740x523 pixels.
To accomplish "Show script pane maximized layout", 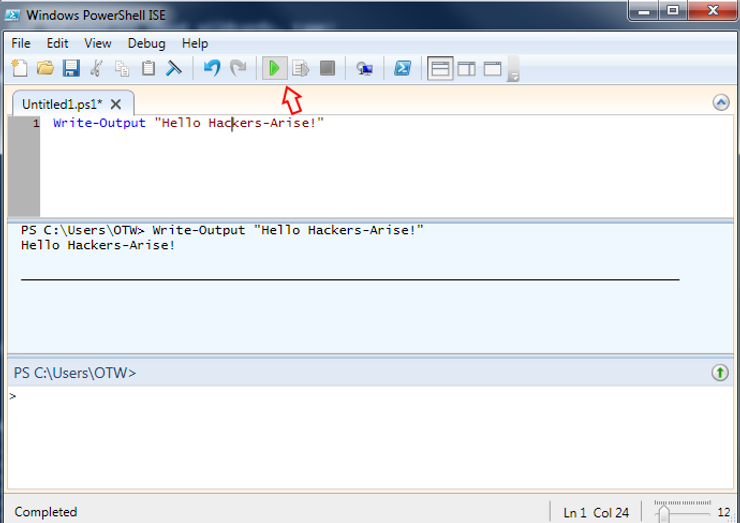I will 492,69.
